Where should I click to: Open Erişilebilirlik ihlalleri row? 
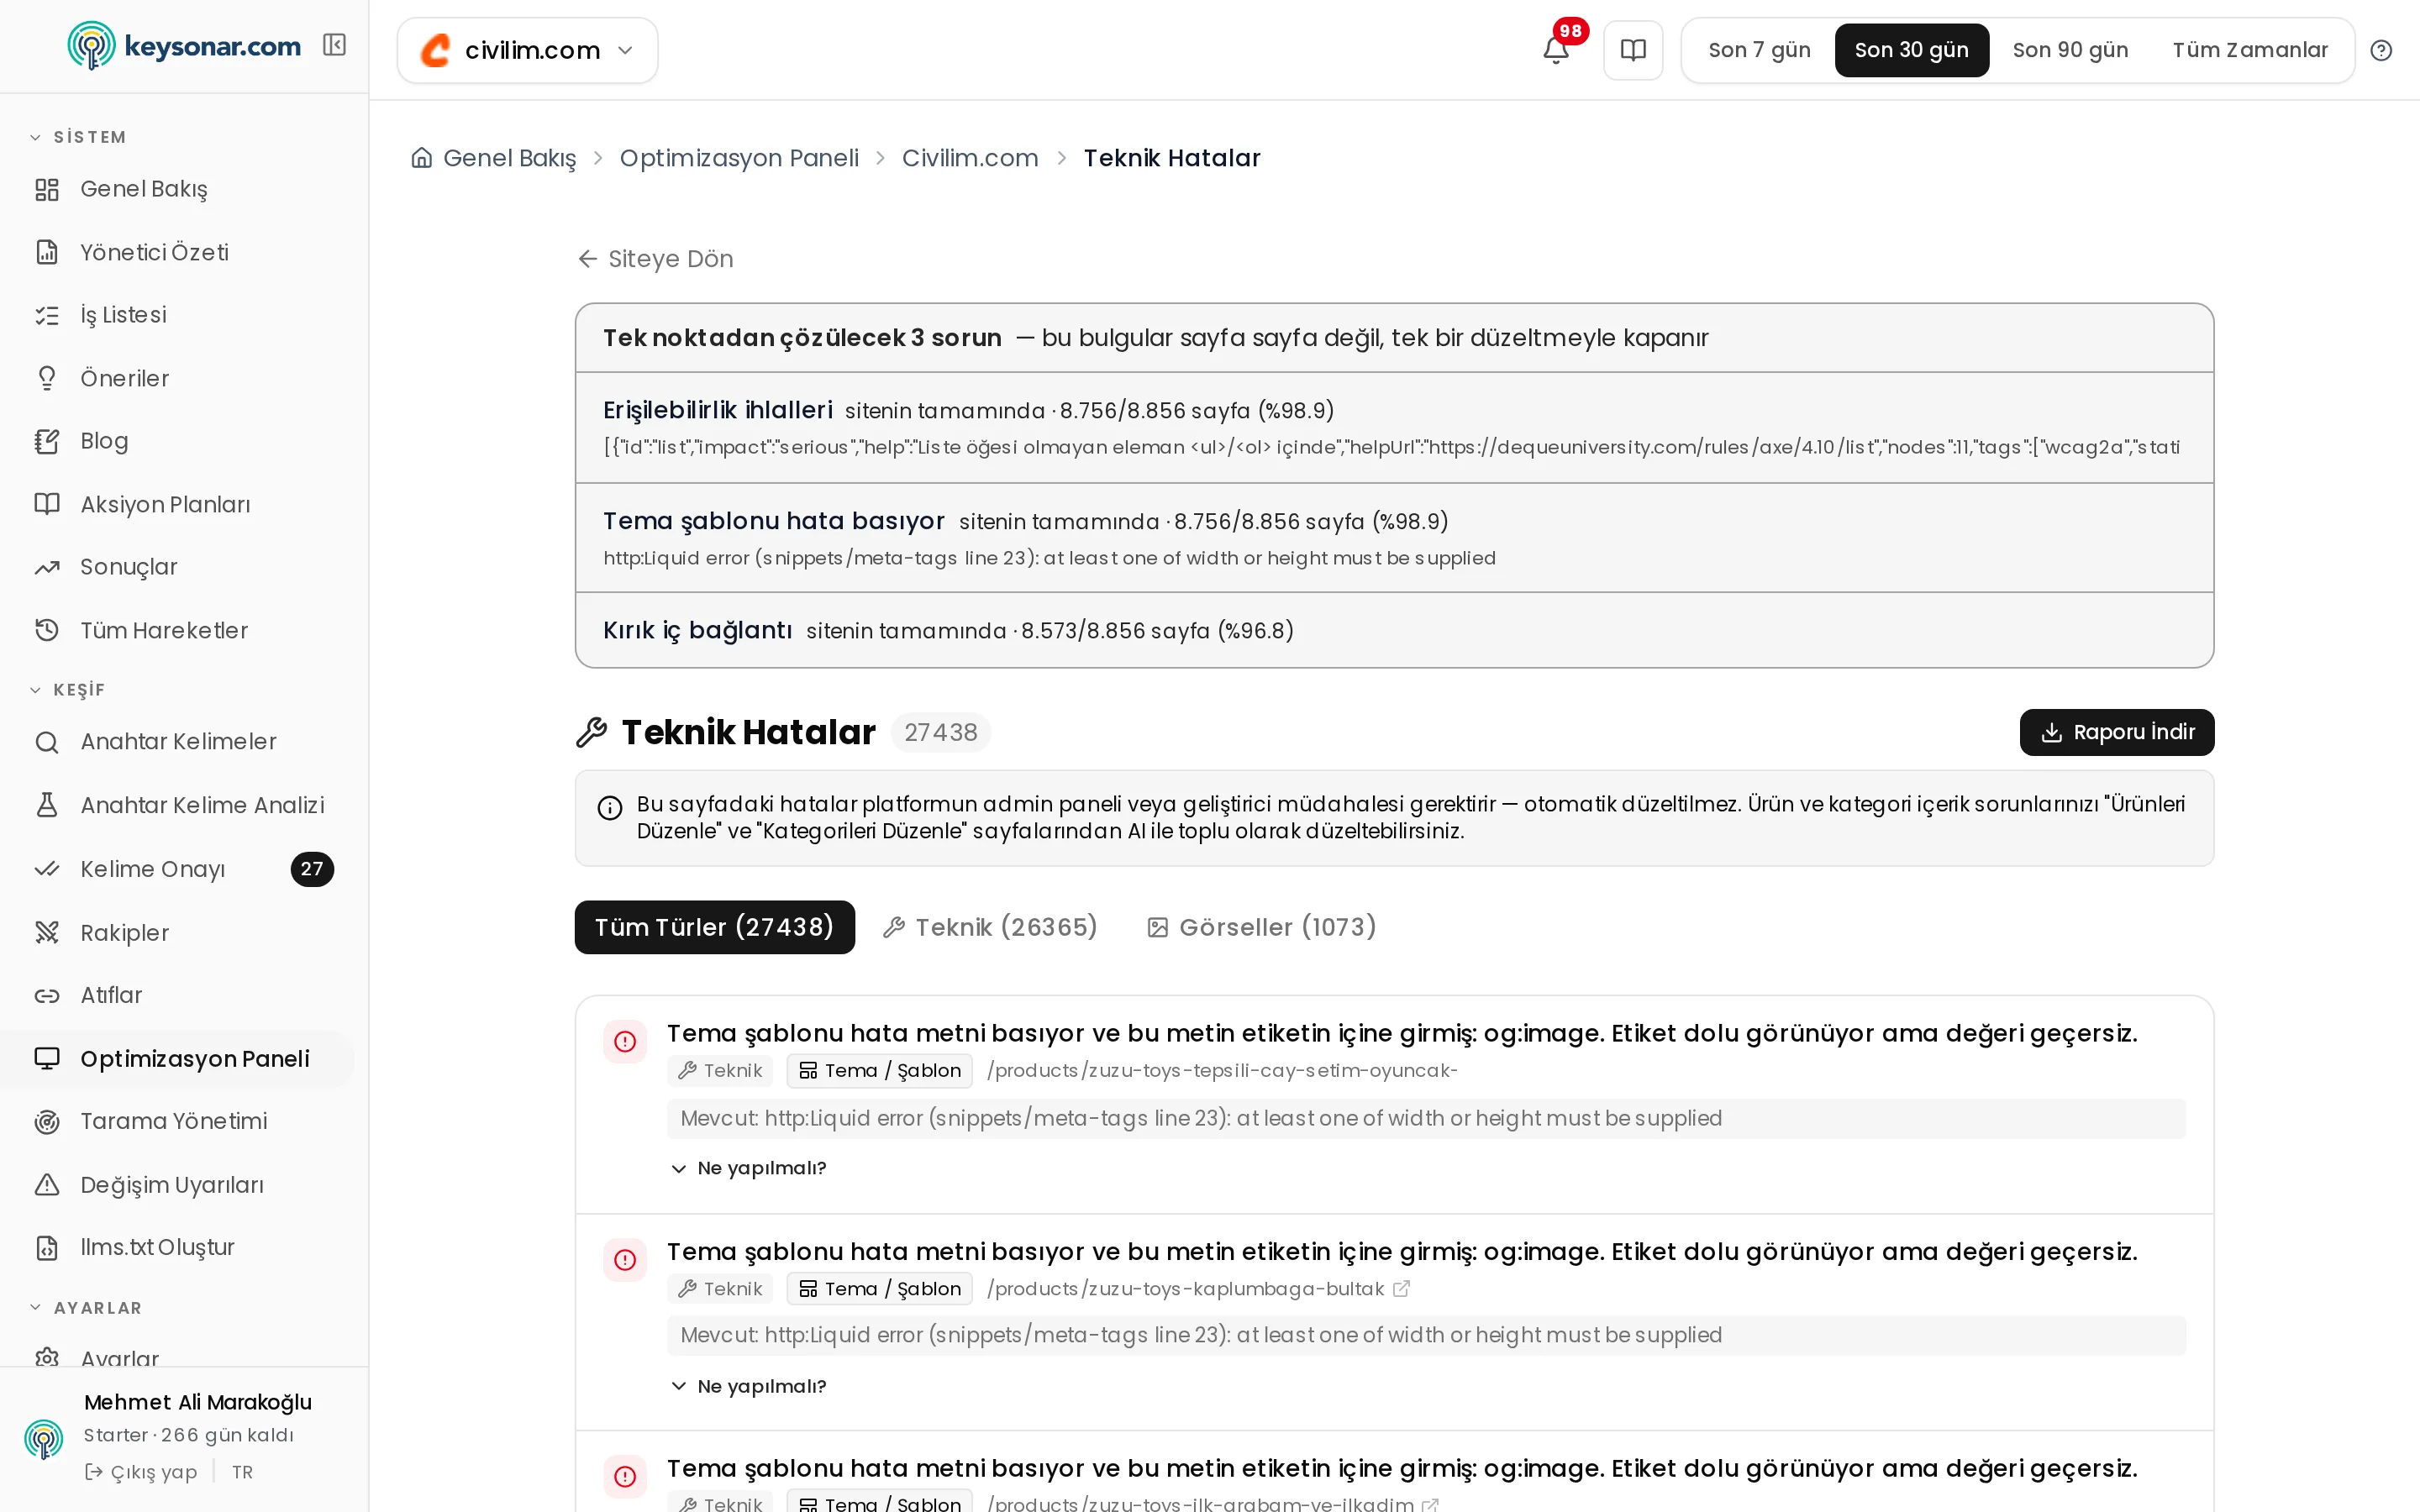tap(1394, 428)
